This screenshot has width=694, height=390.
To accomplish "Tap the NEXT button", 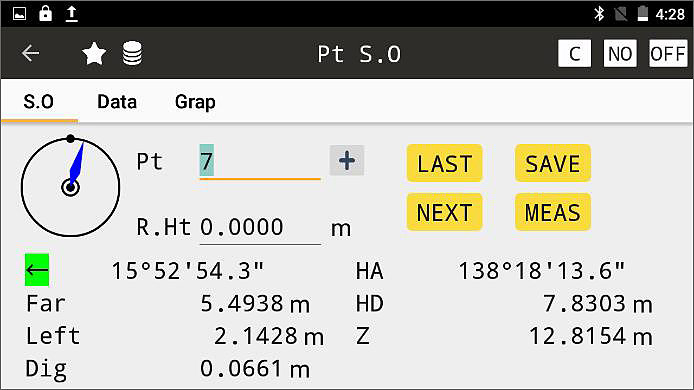I will pyautogui.click(x=444, y=212).
